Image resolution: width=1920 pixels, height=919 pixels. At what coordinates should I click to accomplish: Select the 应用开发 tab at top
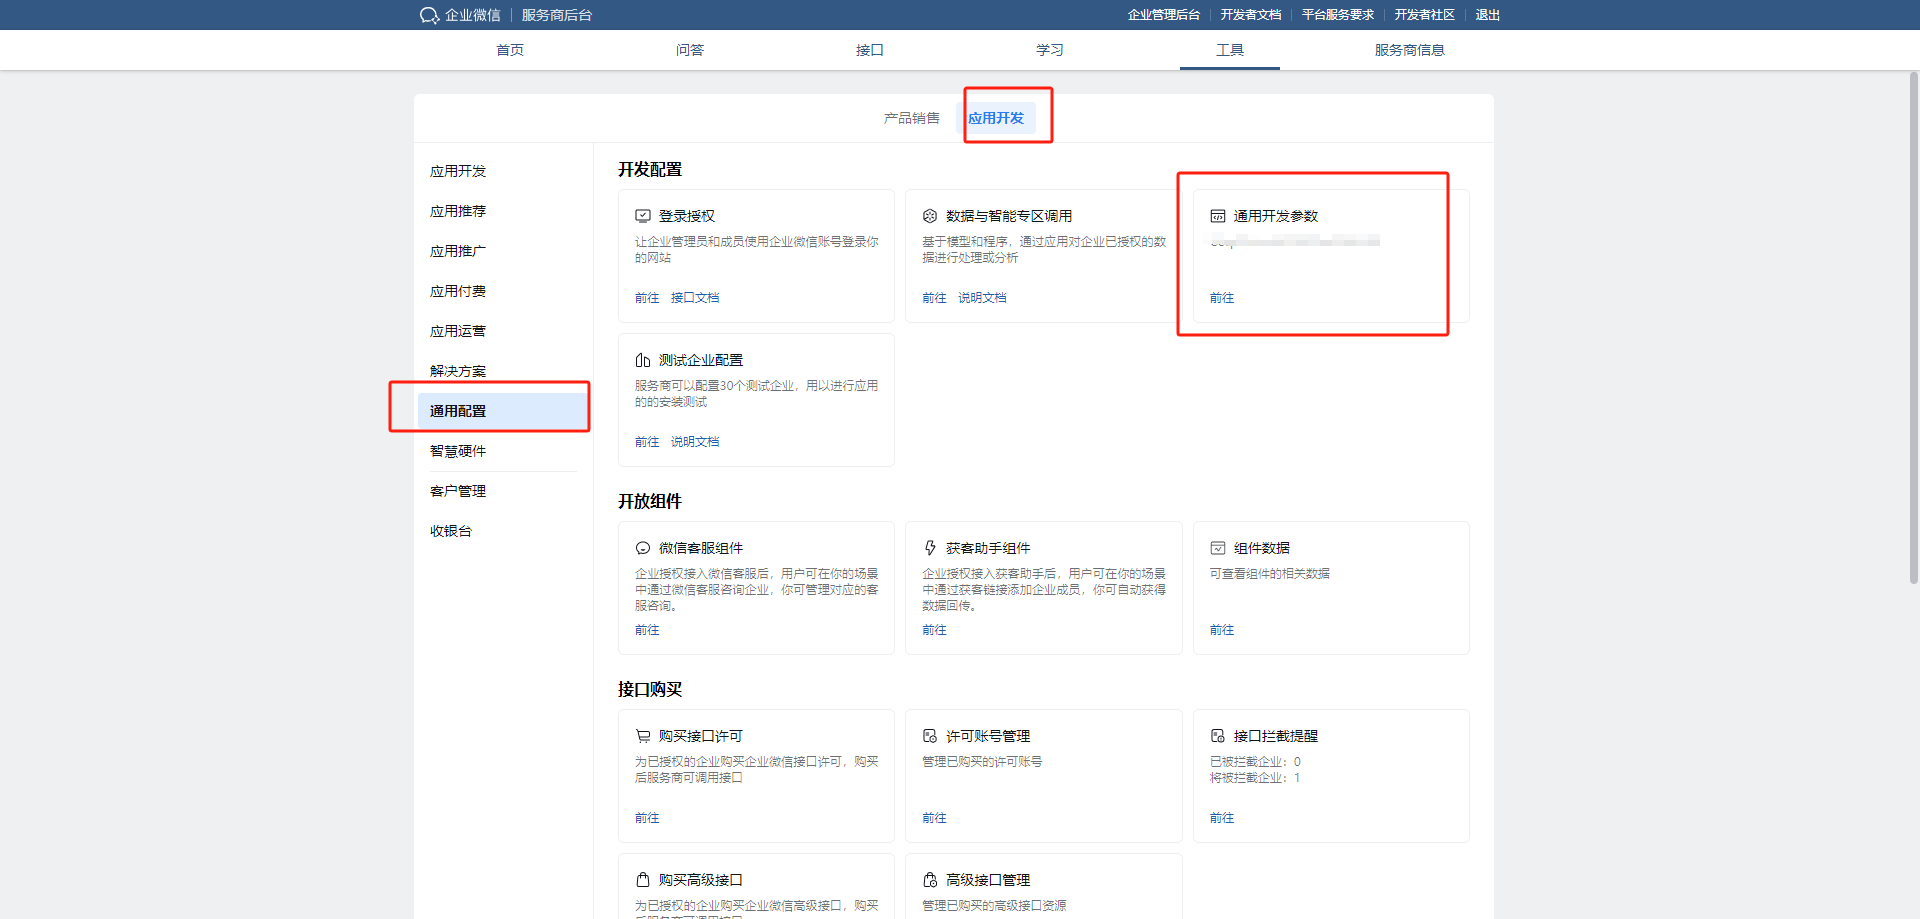[x=996, y=118]
